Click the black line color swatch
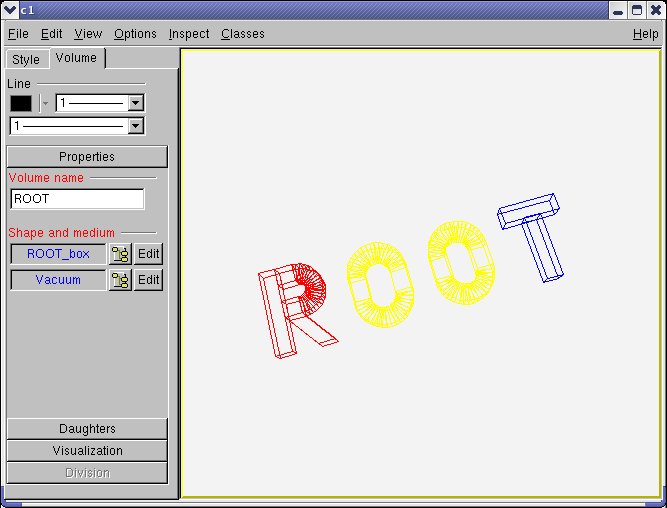This screenshot has height=508, width=667. coord(21,103)
